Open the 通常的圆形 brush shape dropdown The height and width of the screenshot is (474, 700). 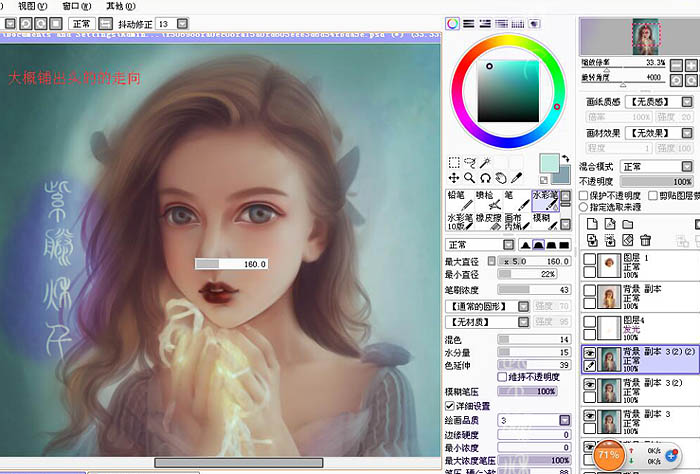pos(488,306)
